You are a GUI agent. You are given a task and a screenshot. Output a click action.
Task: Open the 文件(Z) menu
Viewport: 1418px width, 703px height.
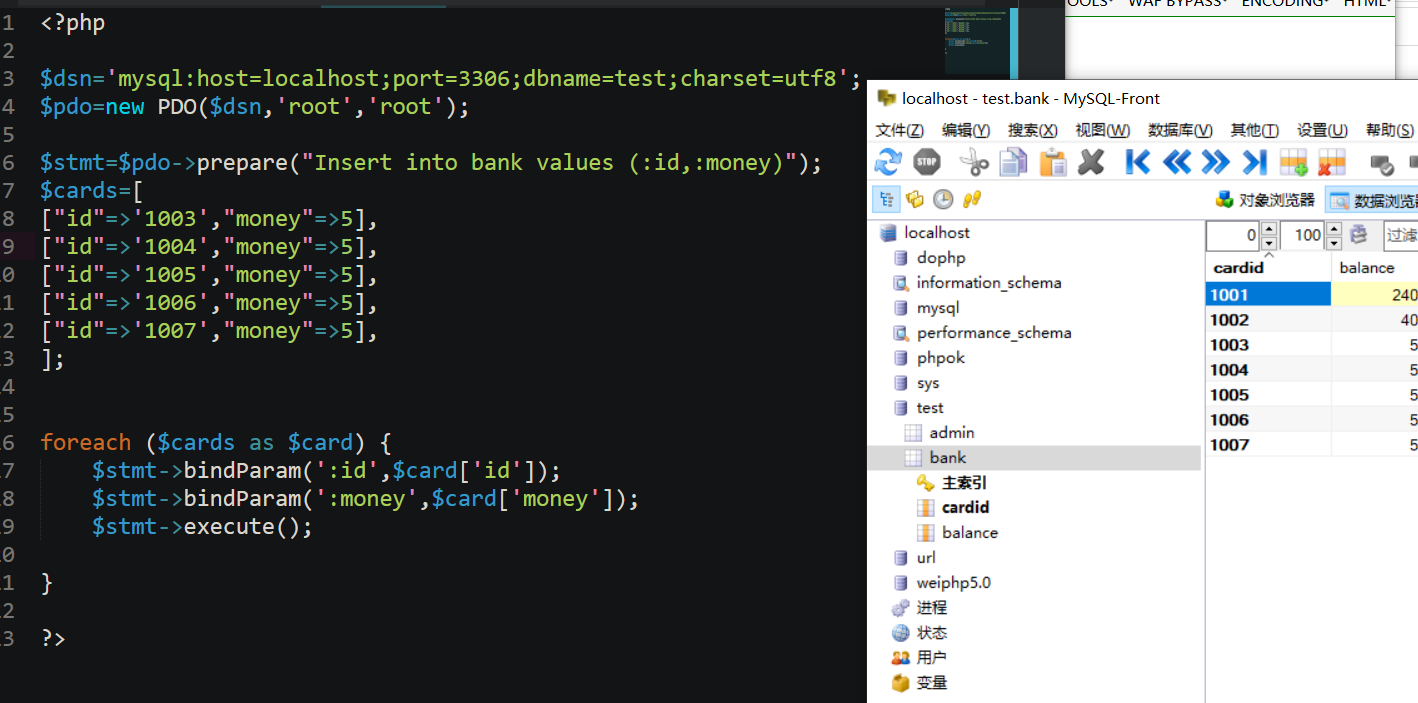click(899, 131)
